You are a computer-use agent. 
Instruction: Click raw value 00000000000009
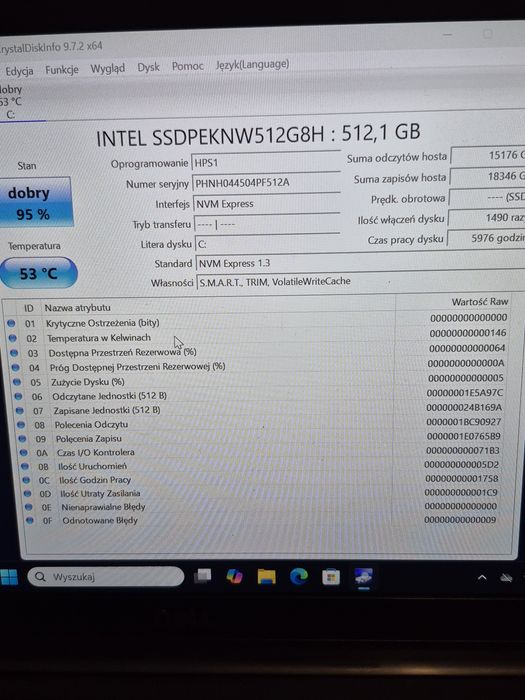coord(460,520)
